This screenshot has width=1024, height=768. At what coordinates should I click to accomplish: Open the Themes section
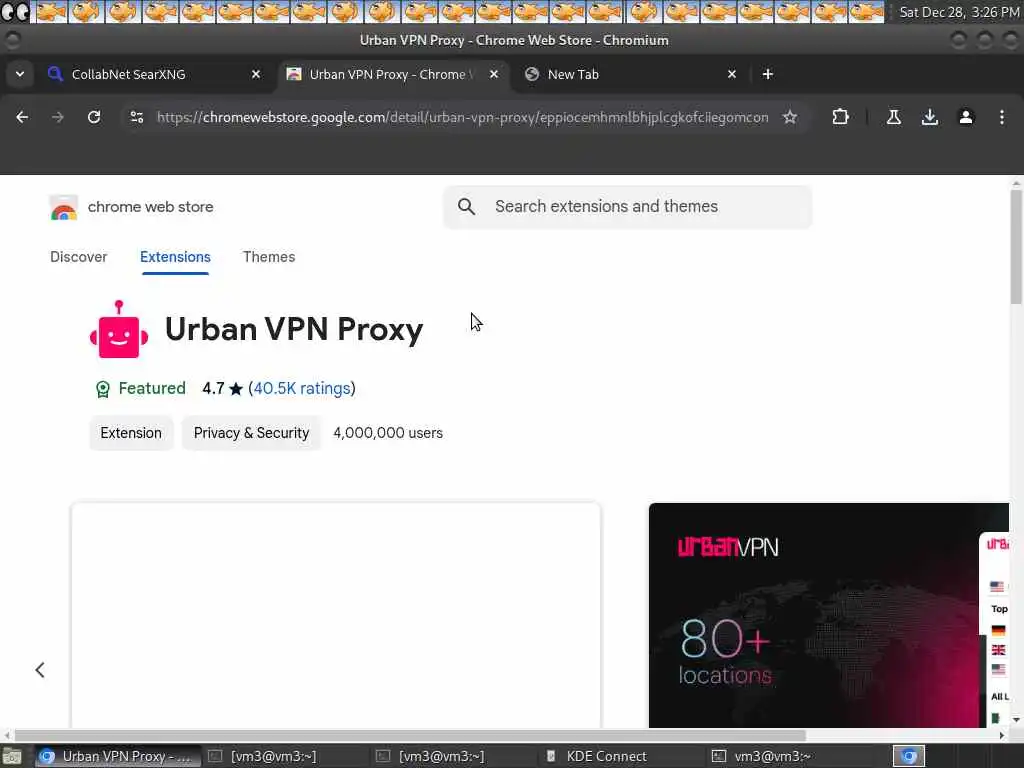coord(269,257)
